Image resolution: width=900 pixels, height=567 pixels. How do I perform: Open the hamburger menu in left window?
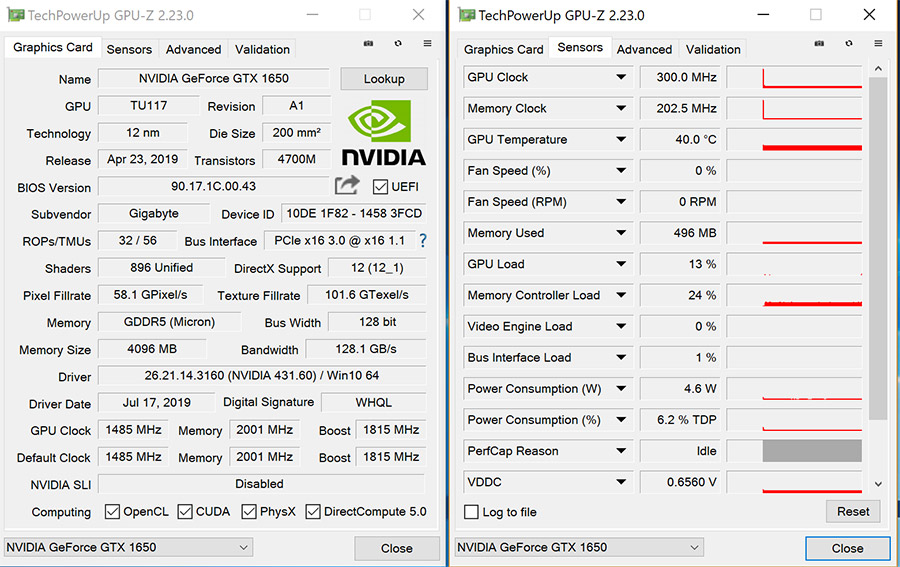pyautogui.click(x=427, y=44)
